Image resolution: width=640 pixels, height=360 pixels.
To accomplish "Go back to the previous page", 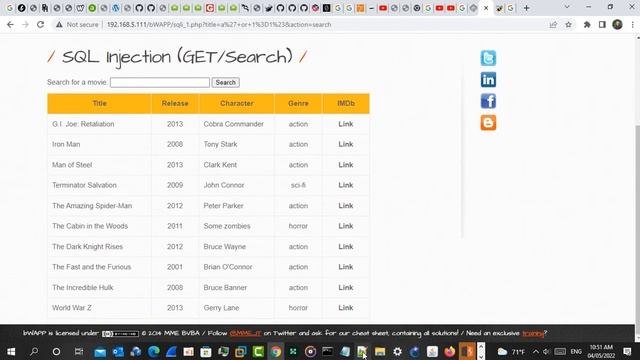I will pos(10,24).
